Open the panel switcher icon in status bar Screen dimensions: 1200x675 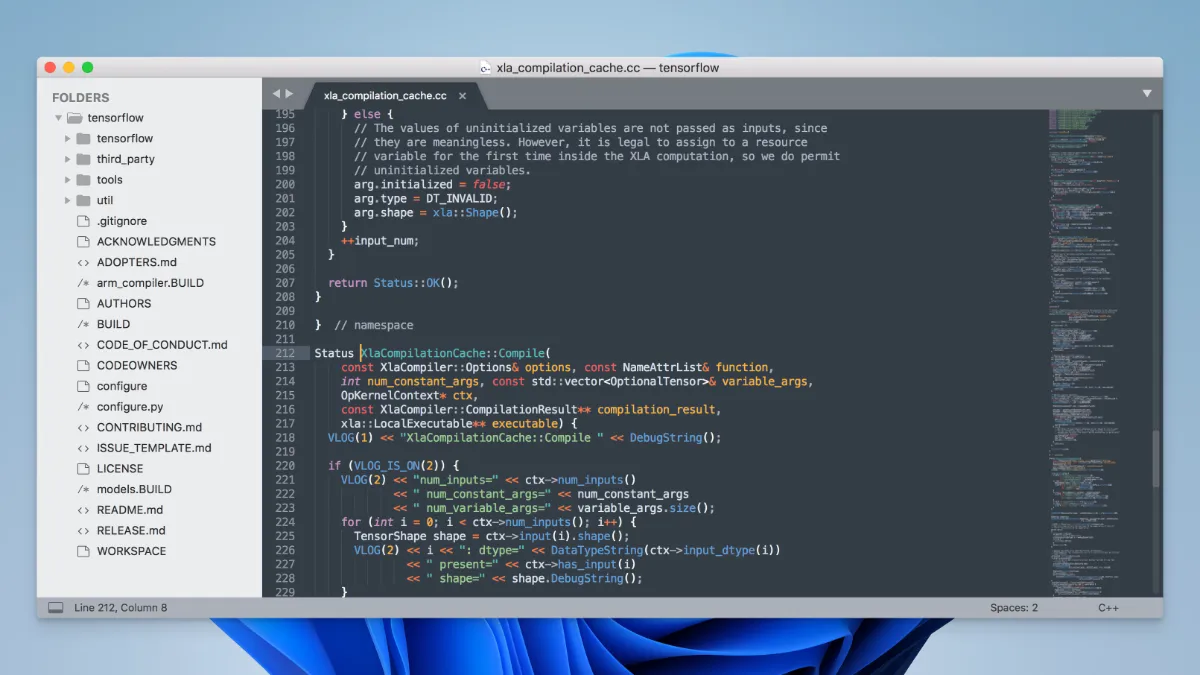click(x=56, y=608)
